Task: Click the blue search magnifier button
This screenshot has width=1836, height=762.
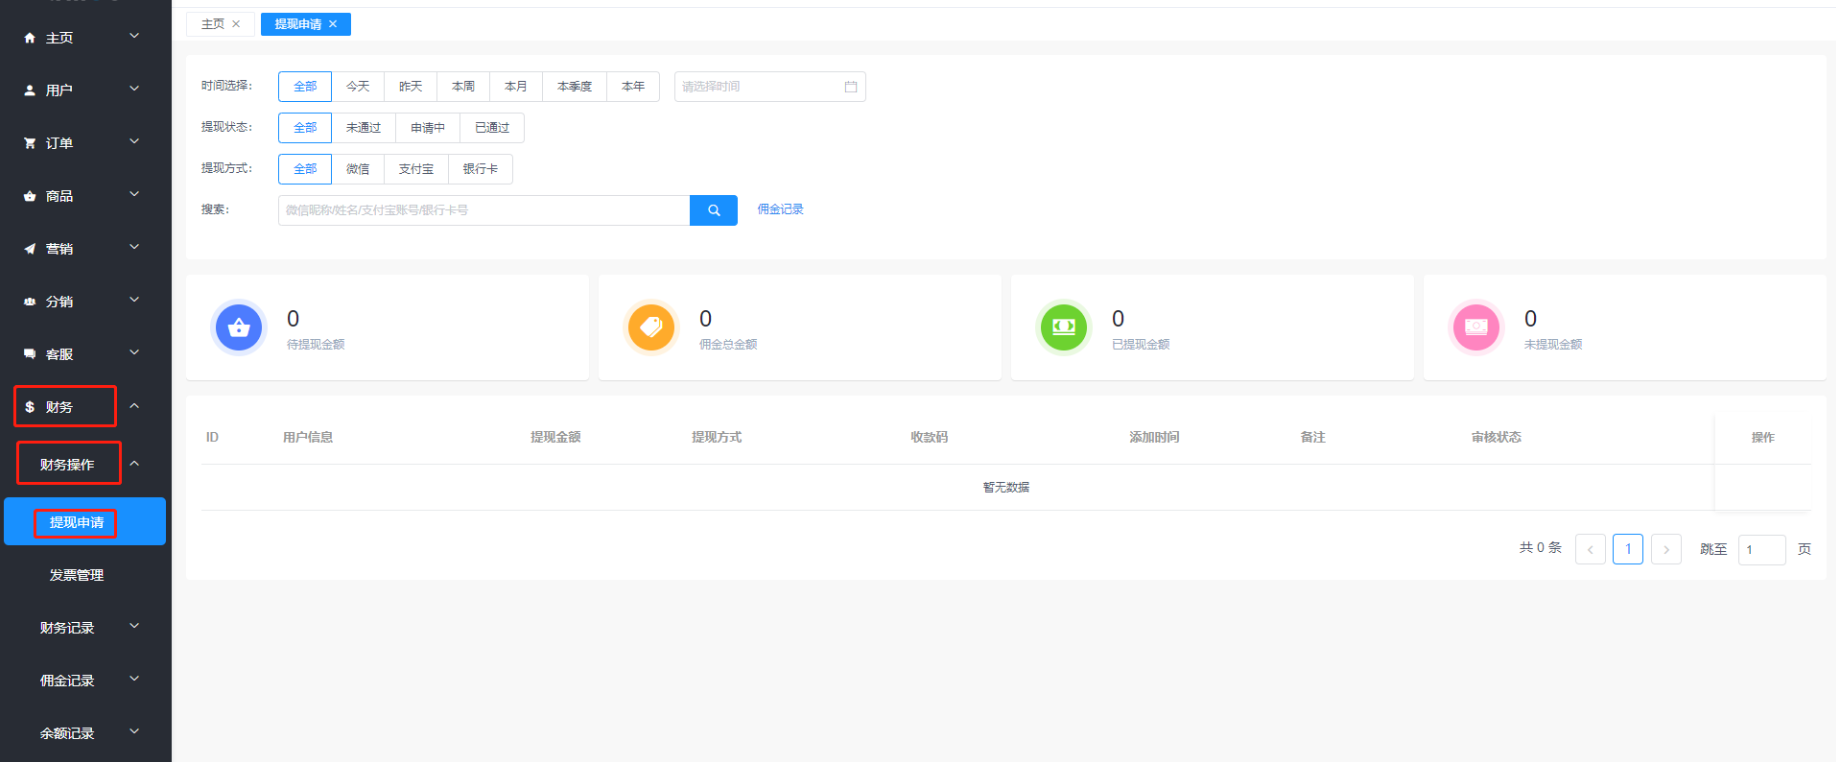Action: coord(713,210)
